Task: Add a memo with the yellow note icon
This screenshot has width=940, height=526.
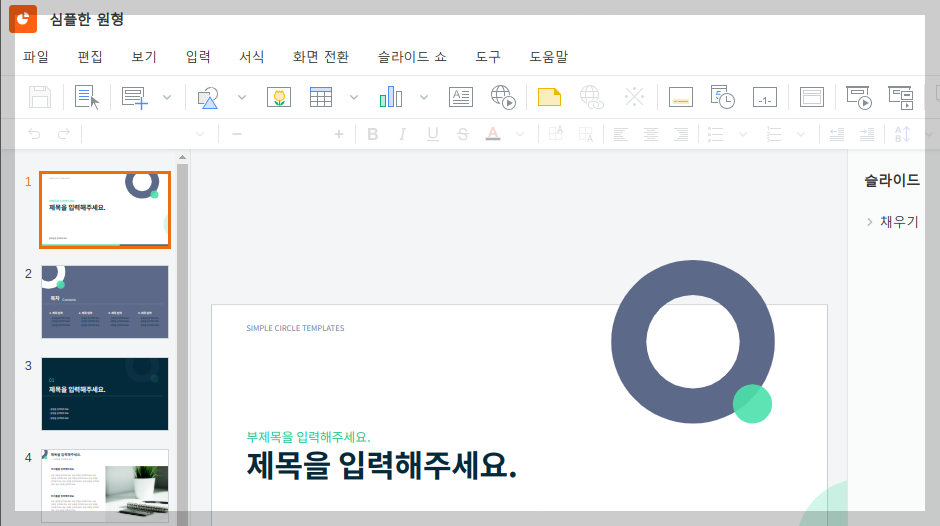Action: pos(549,97)
